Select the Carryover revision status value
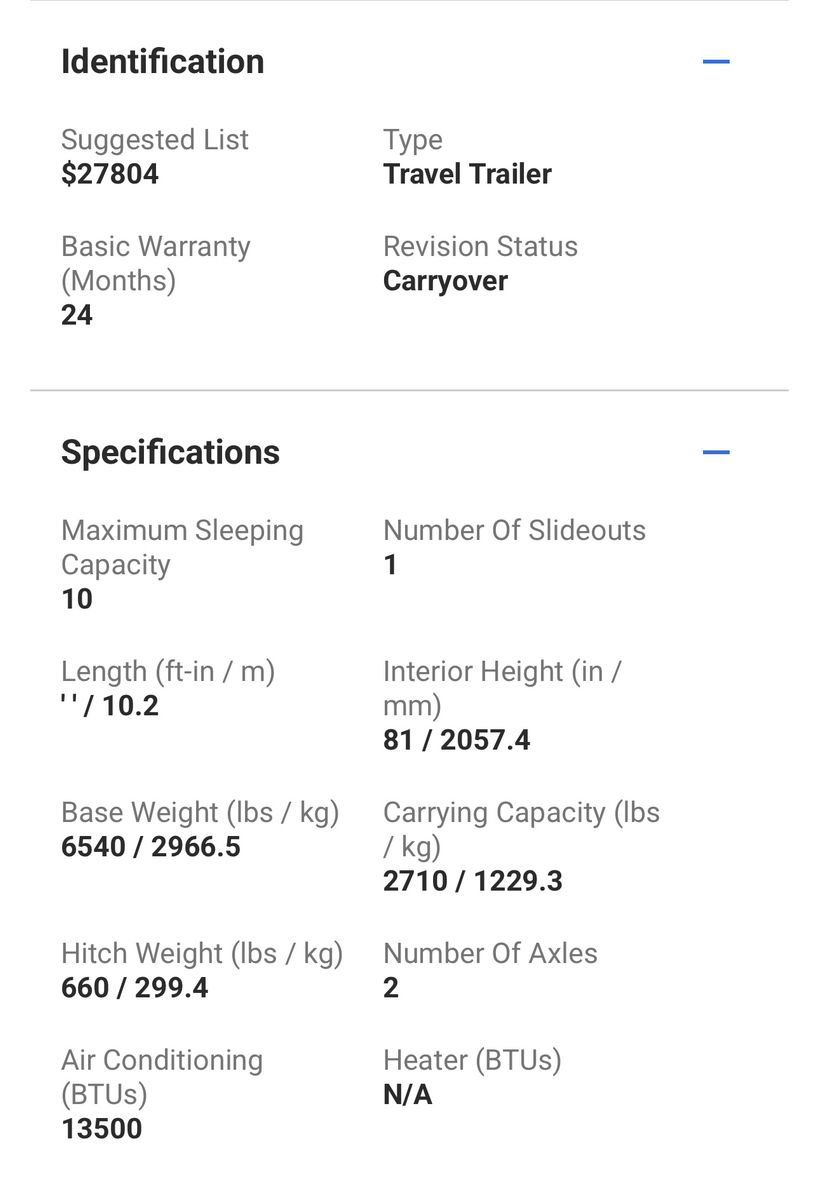The width and height of the screenshot is (819, 1200). tap(445, 281)
